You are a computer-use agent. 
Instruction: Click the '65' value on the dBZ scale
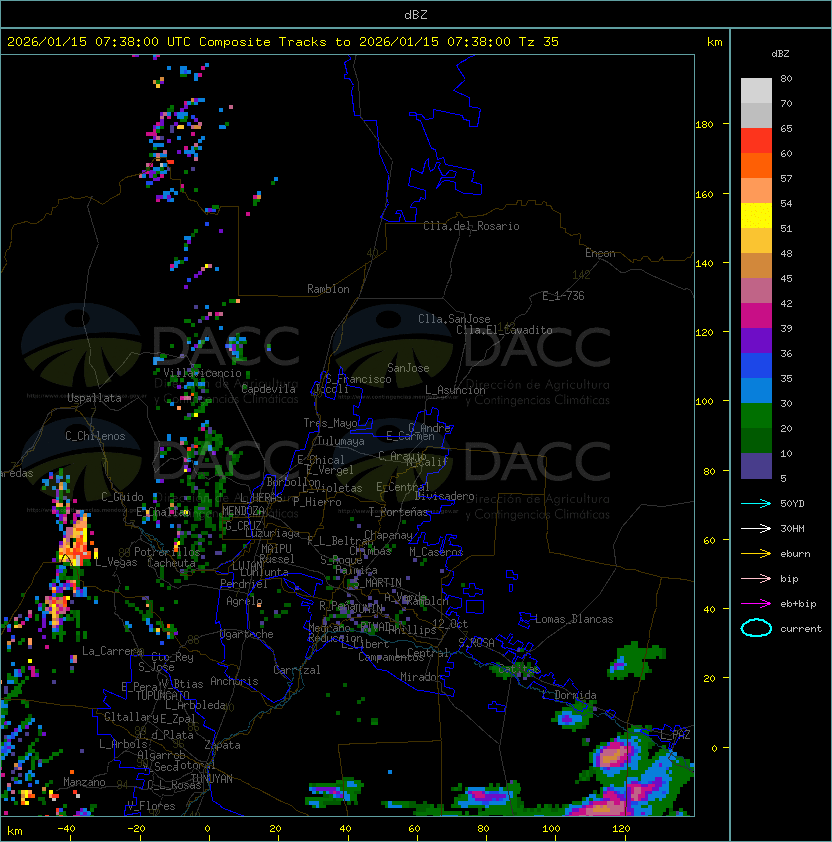point(786,128)
